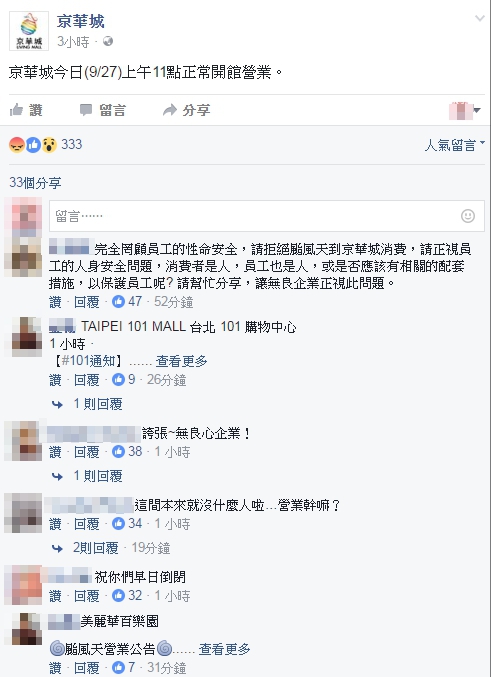The width and height of the screenshot is (491, 677).
Task: Expand 1 則回覆 under the TAIPEI 101 comment
Action: click(x=98, y=404)
